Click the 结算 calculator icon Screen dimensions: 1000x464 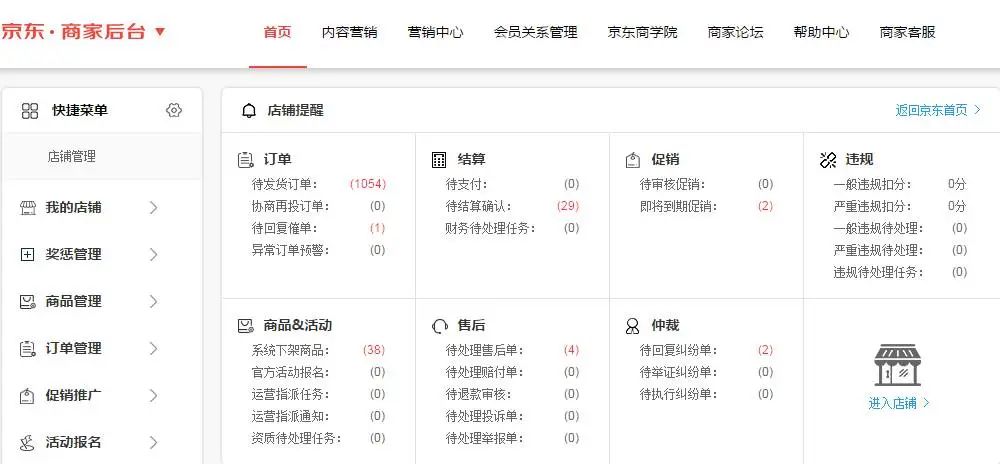point(439,160)
